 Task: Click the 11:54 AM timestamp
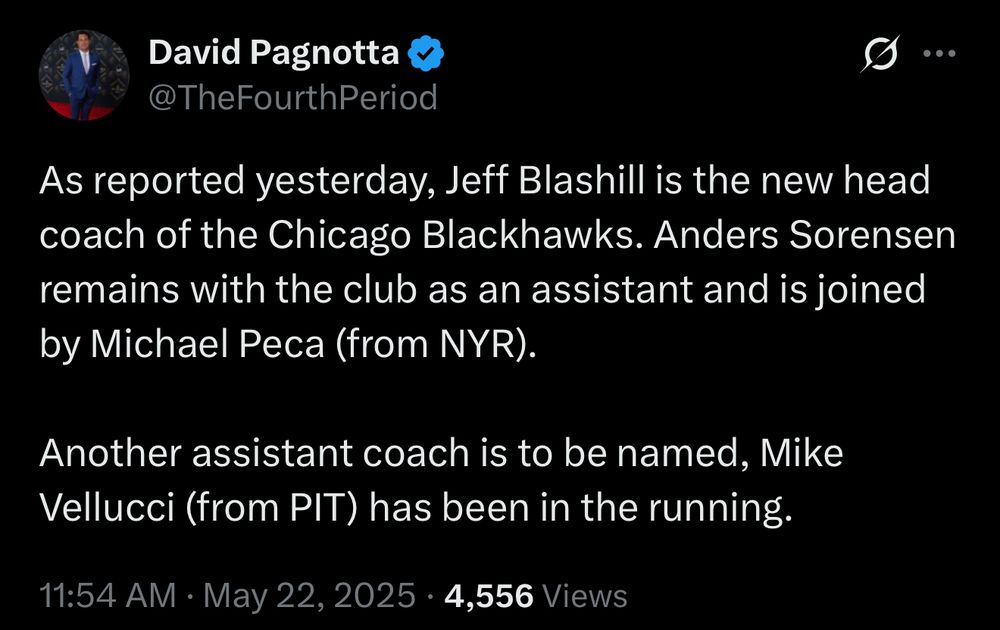(107, 596)
